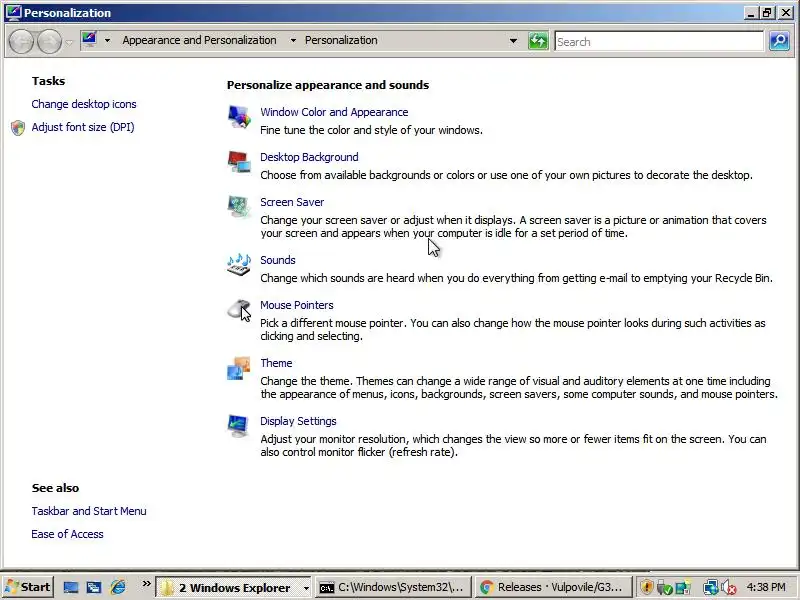The height and width of the screenshot is (600, 800).
Task: Open Window Color and Appearance link
Action: tap(334, 112)
